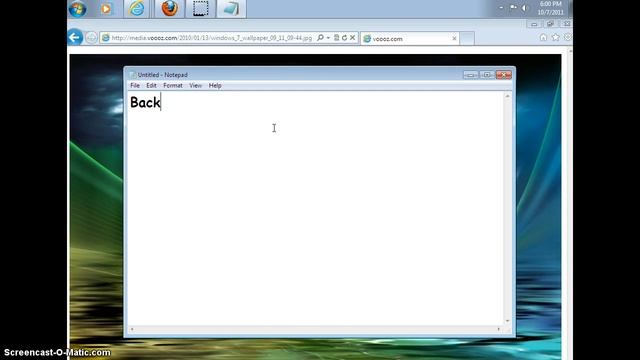Open the Action Center flag icon
The width and height of the screenshot is (640, 360).
[513, 8]
